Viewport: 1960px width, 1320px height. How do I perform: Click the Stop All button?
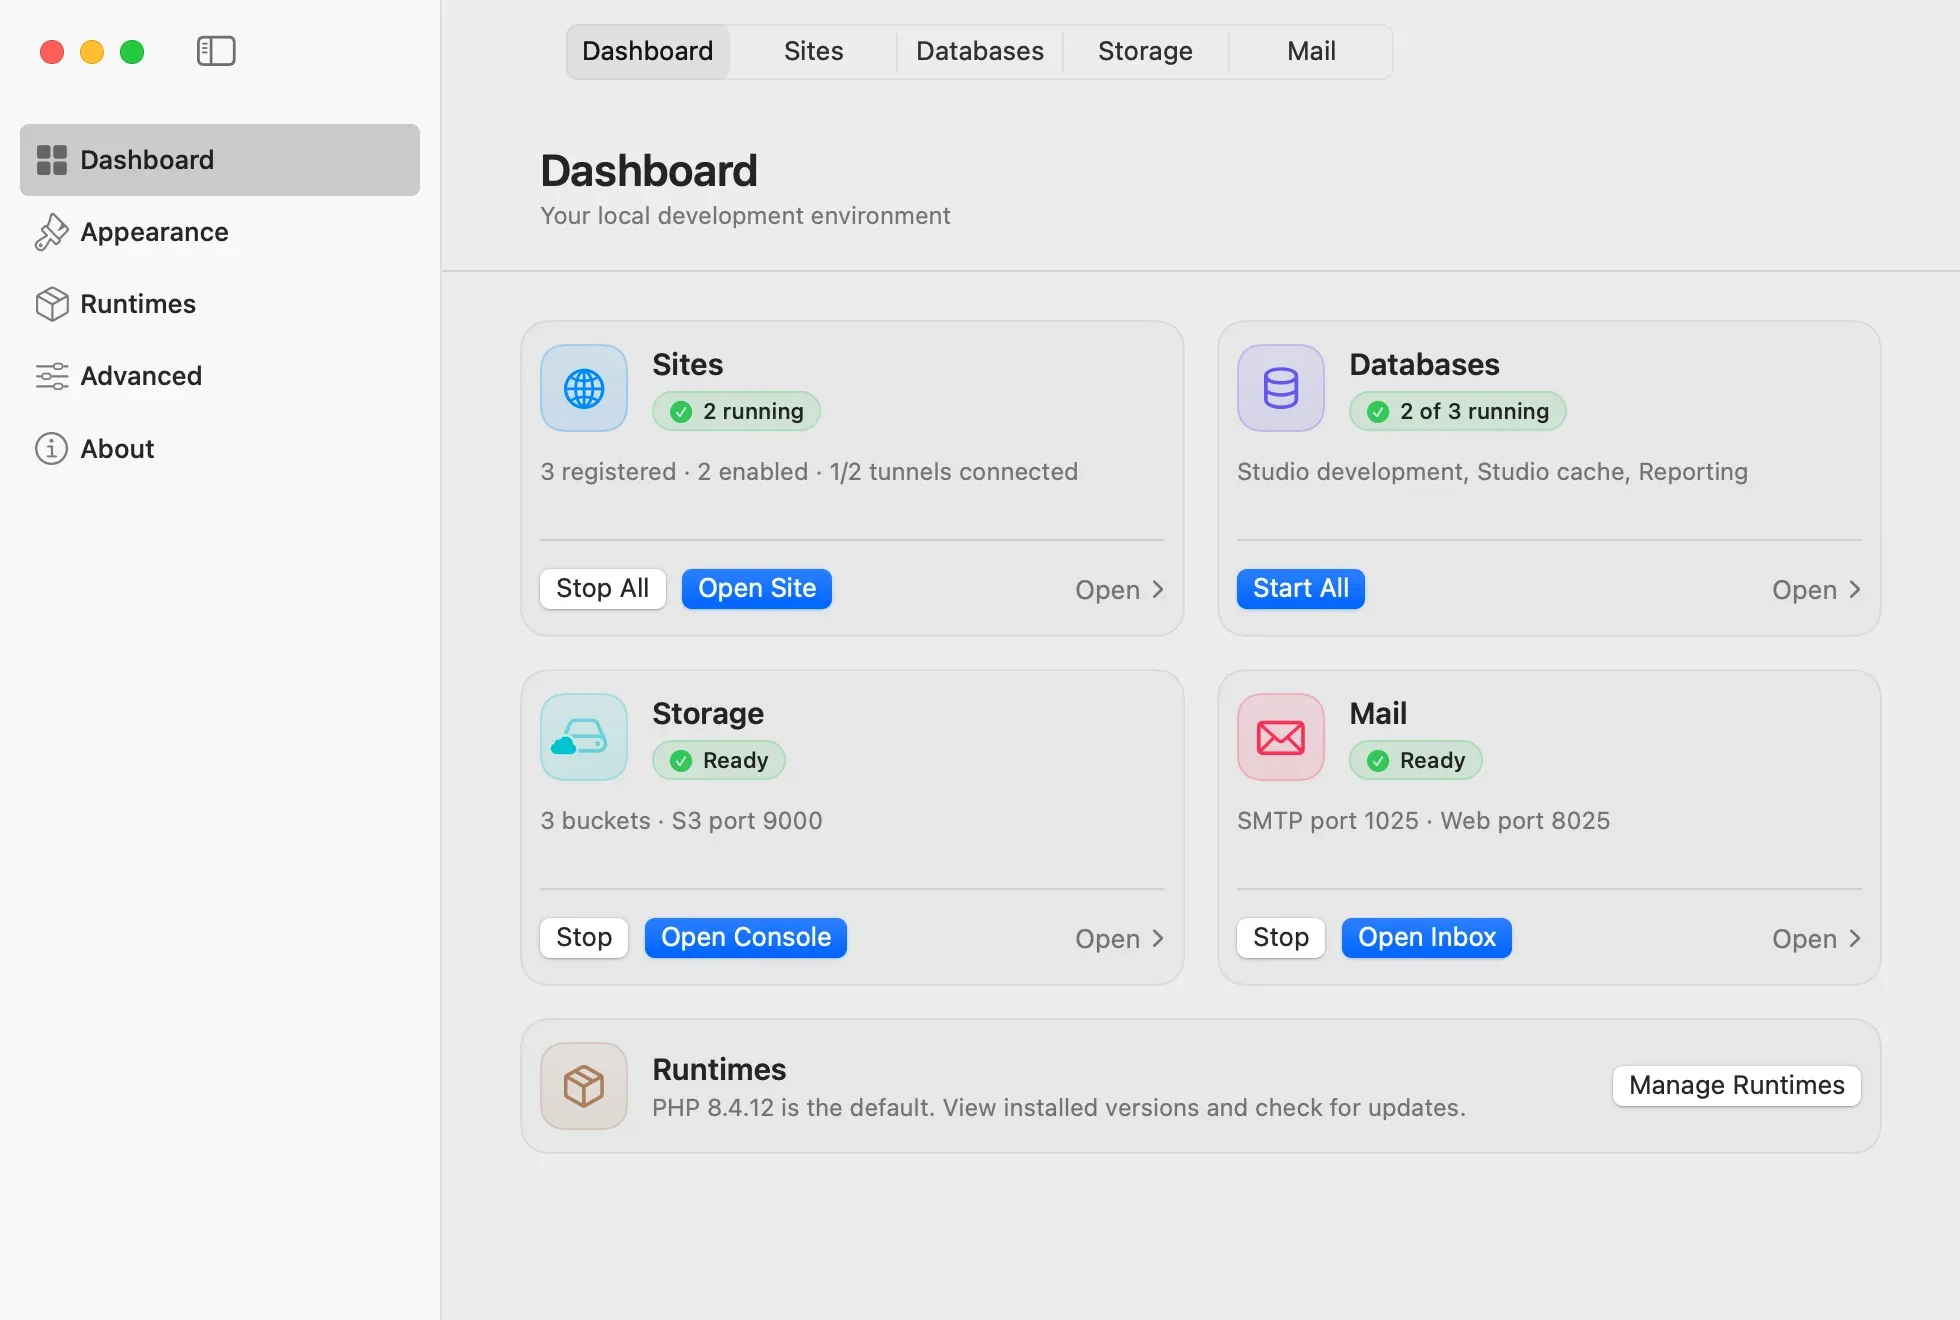[603, 588]
